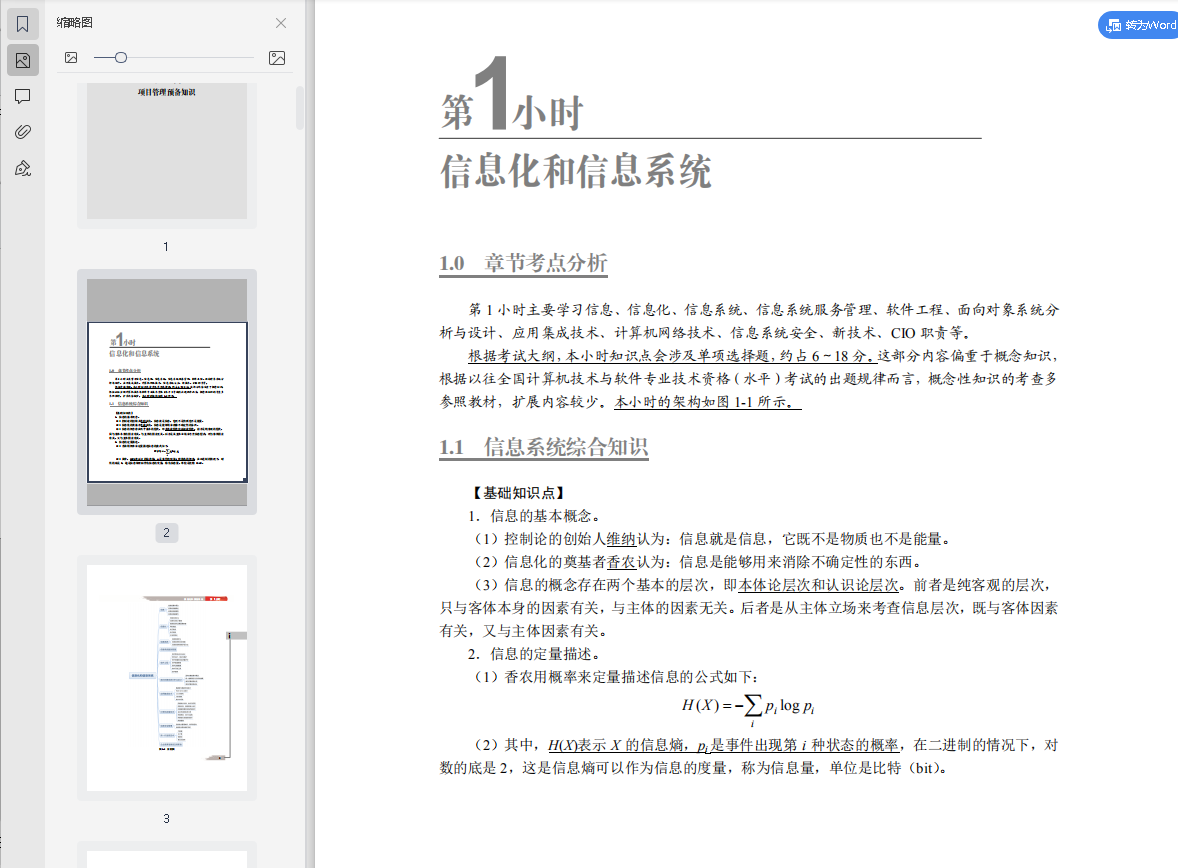Click section heading 1.1 信息系统综合知识
This screenshot has width=1178, height=868.
(x=544, y=447)
